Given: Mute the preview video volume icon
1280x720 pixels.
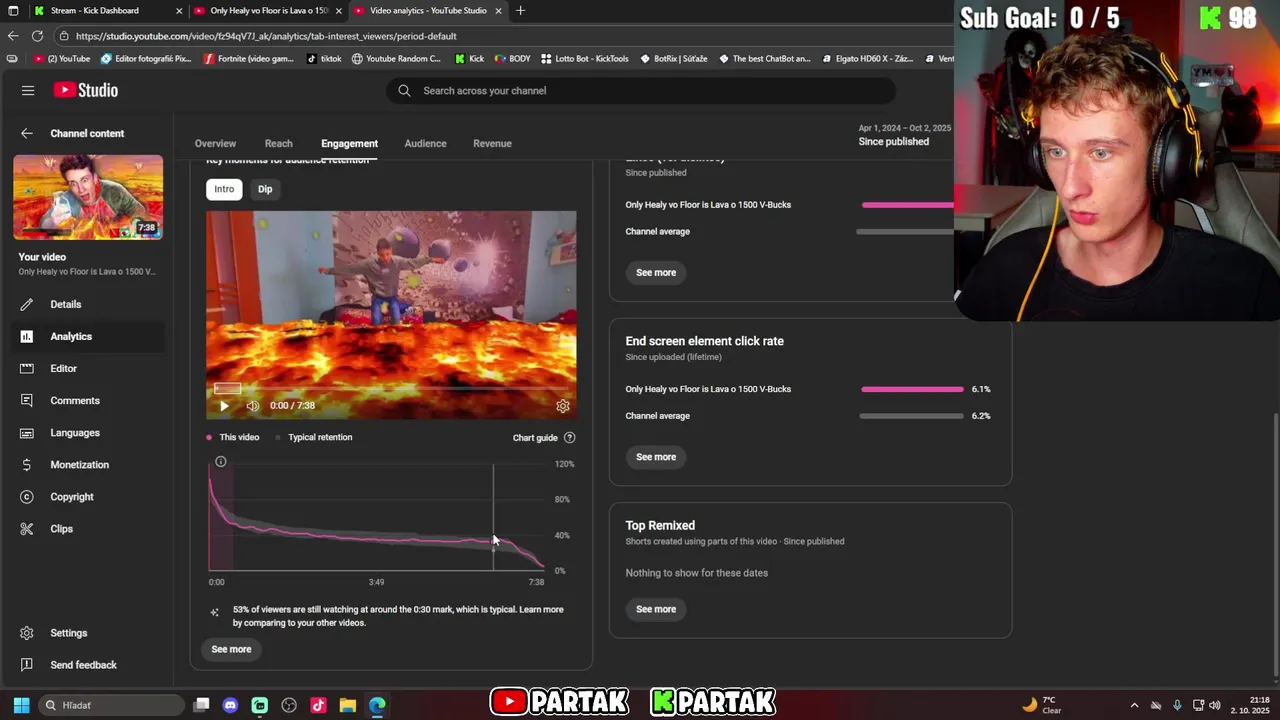Looking at the screenshot, I should [x=252, y=406].
